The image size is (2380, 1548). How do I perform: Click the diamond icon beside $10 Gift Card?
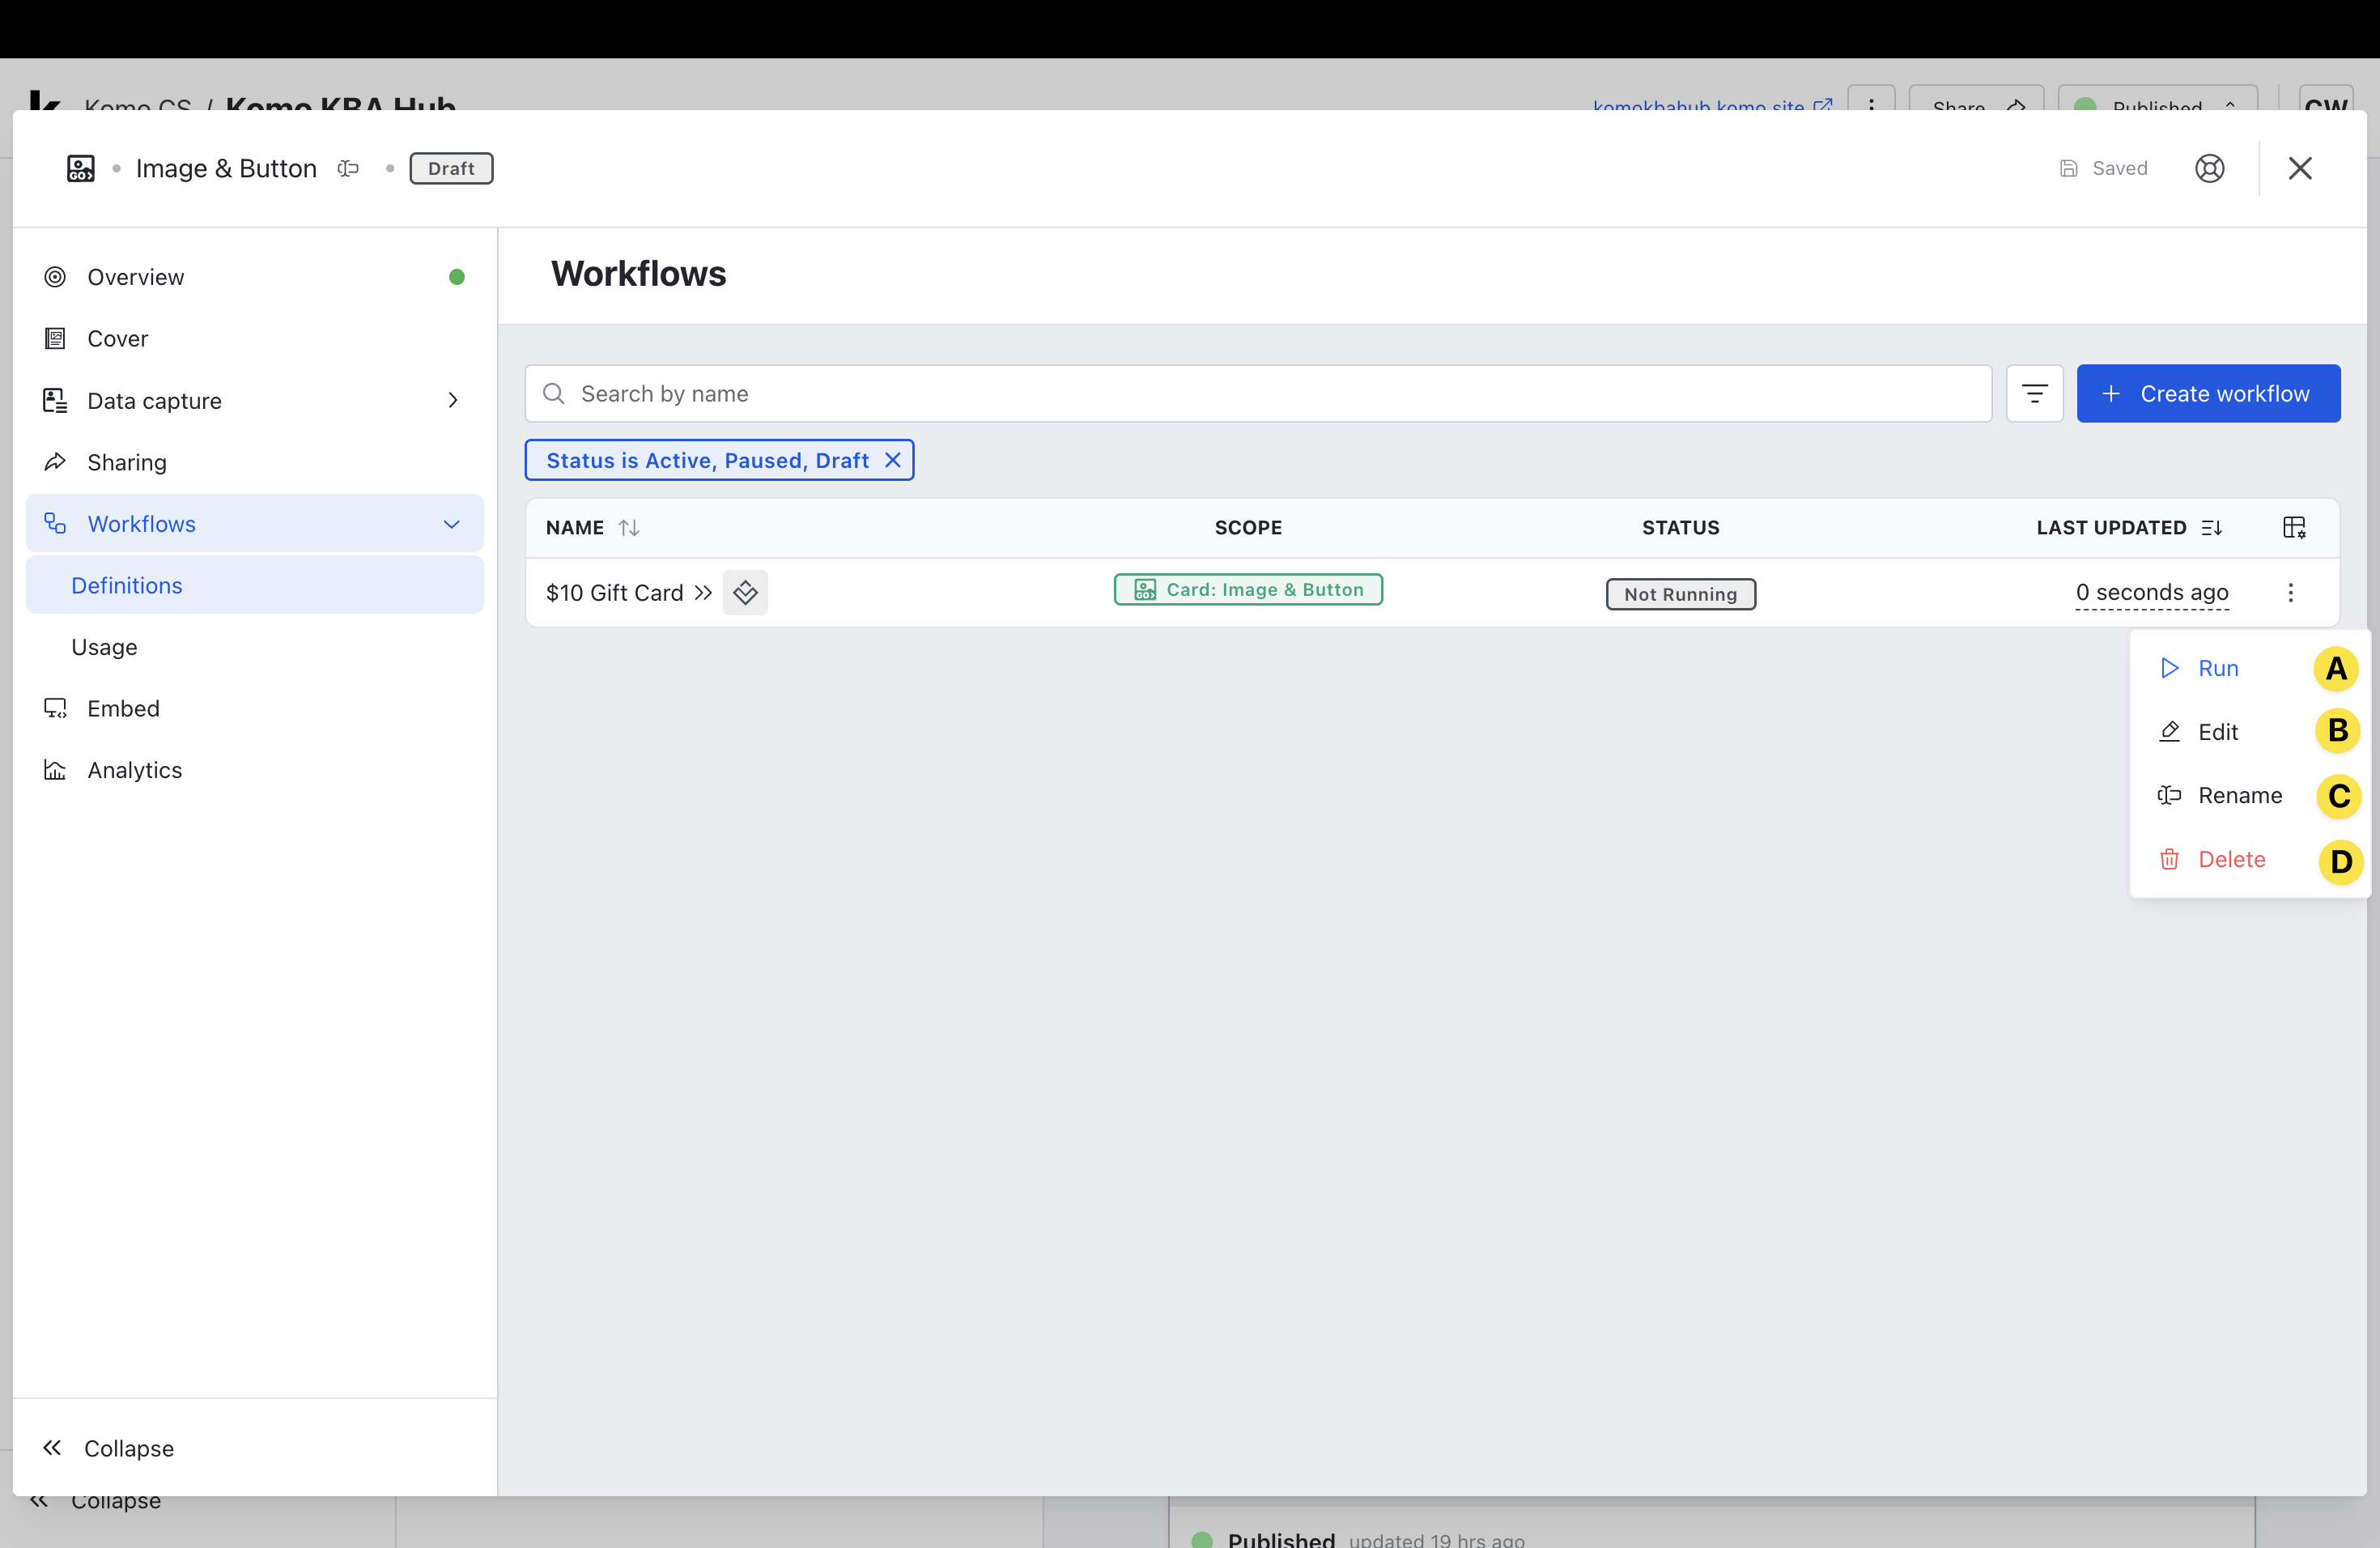pyautogui.click(x=745, y=593)
